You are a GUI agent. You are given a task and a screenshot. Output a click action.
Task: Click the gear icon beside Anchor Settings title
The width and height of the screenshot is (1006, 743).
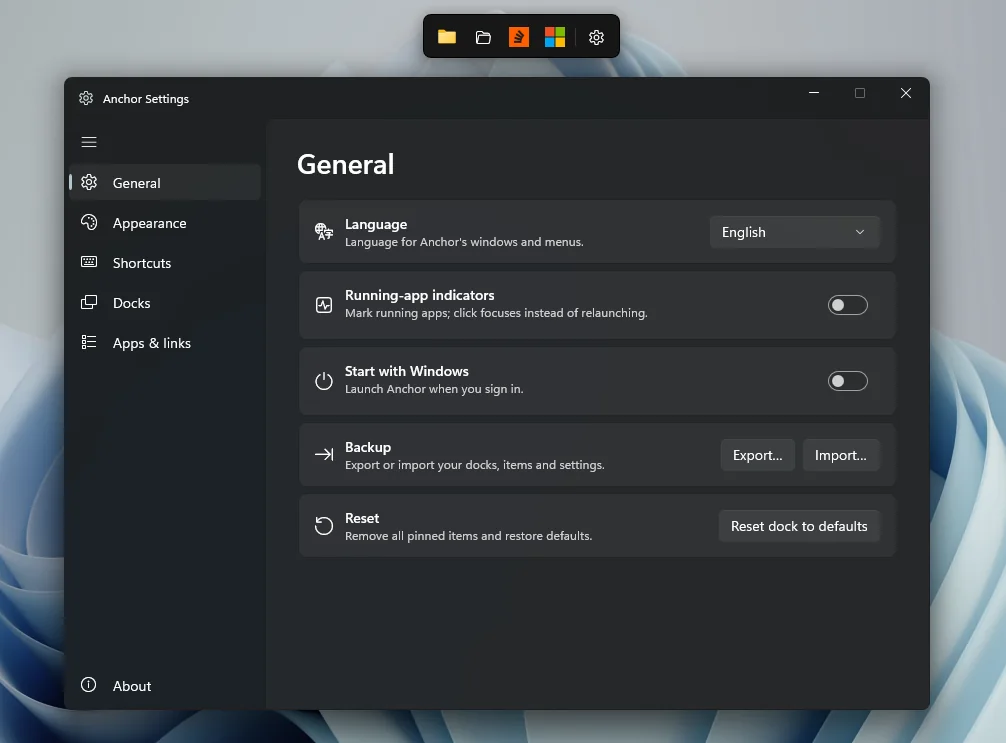[86, 98]
